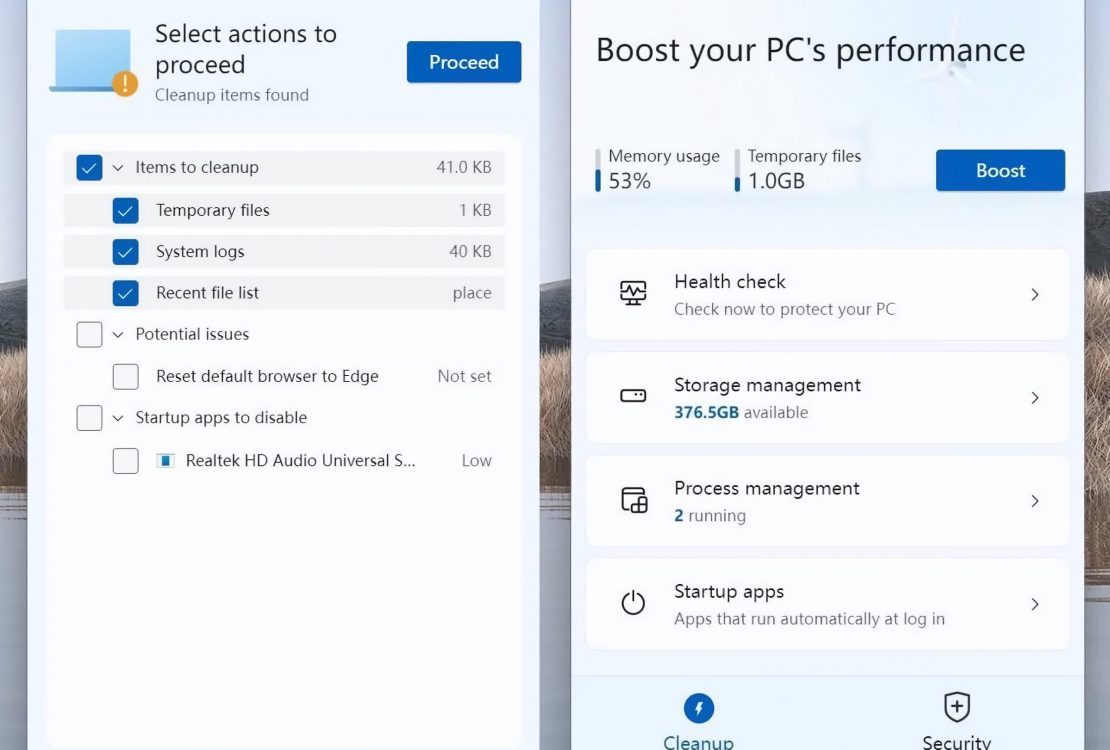
Task: Open Storage management via its arrow
Action: click(x=1035, y=398)
